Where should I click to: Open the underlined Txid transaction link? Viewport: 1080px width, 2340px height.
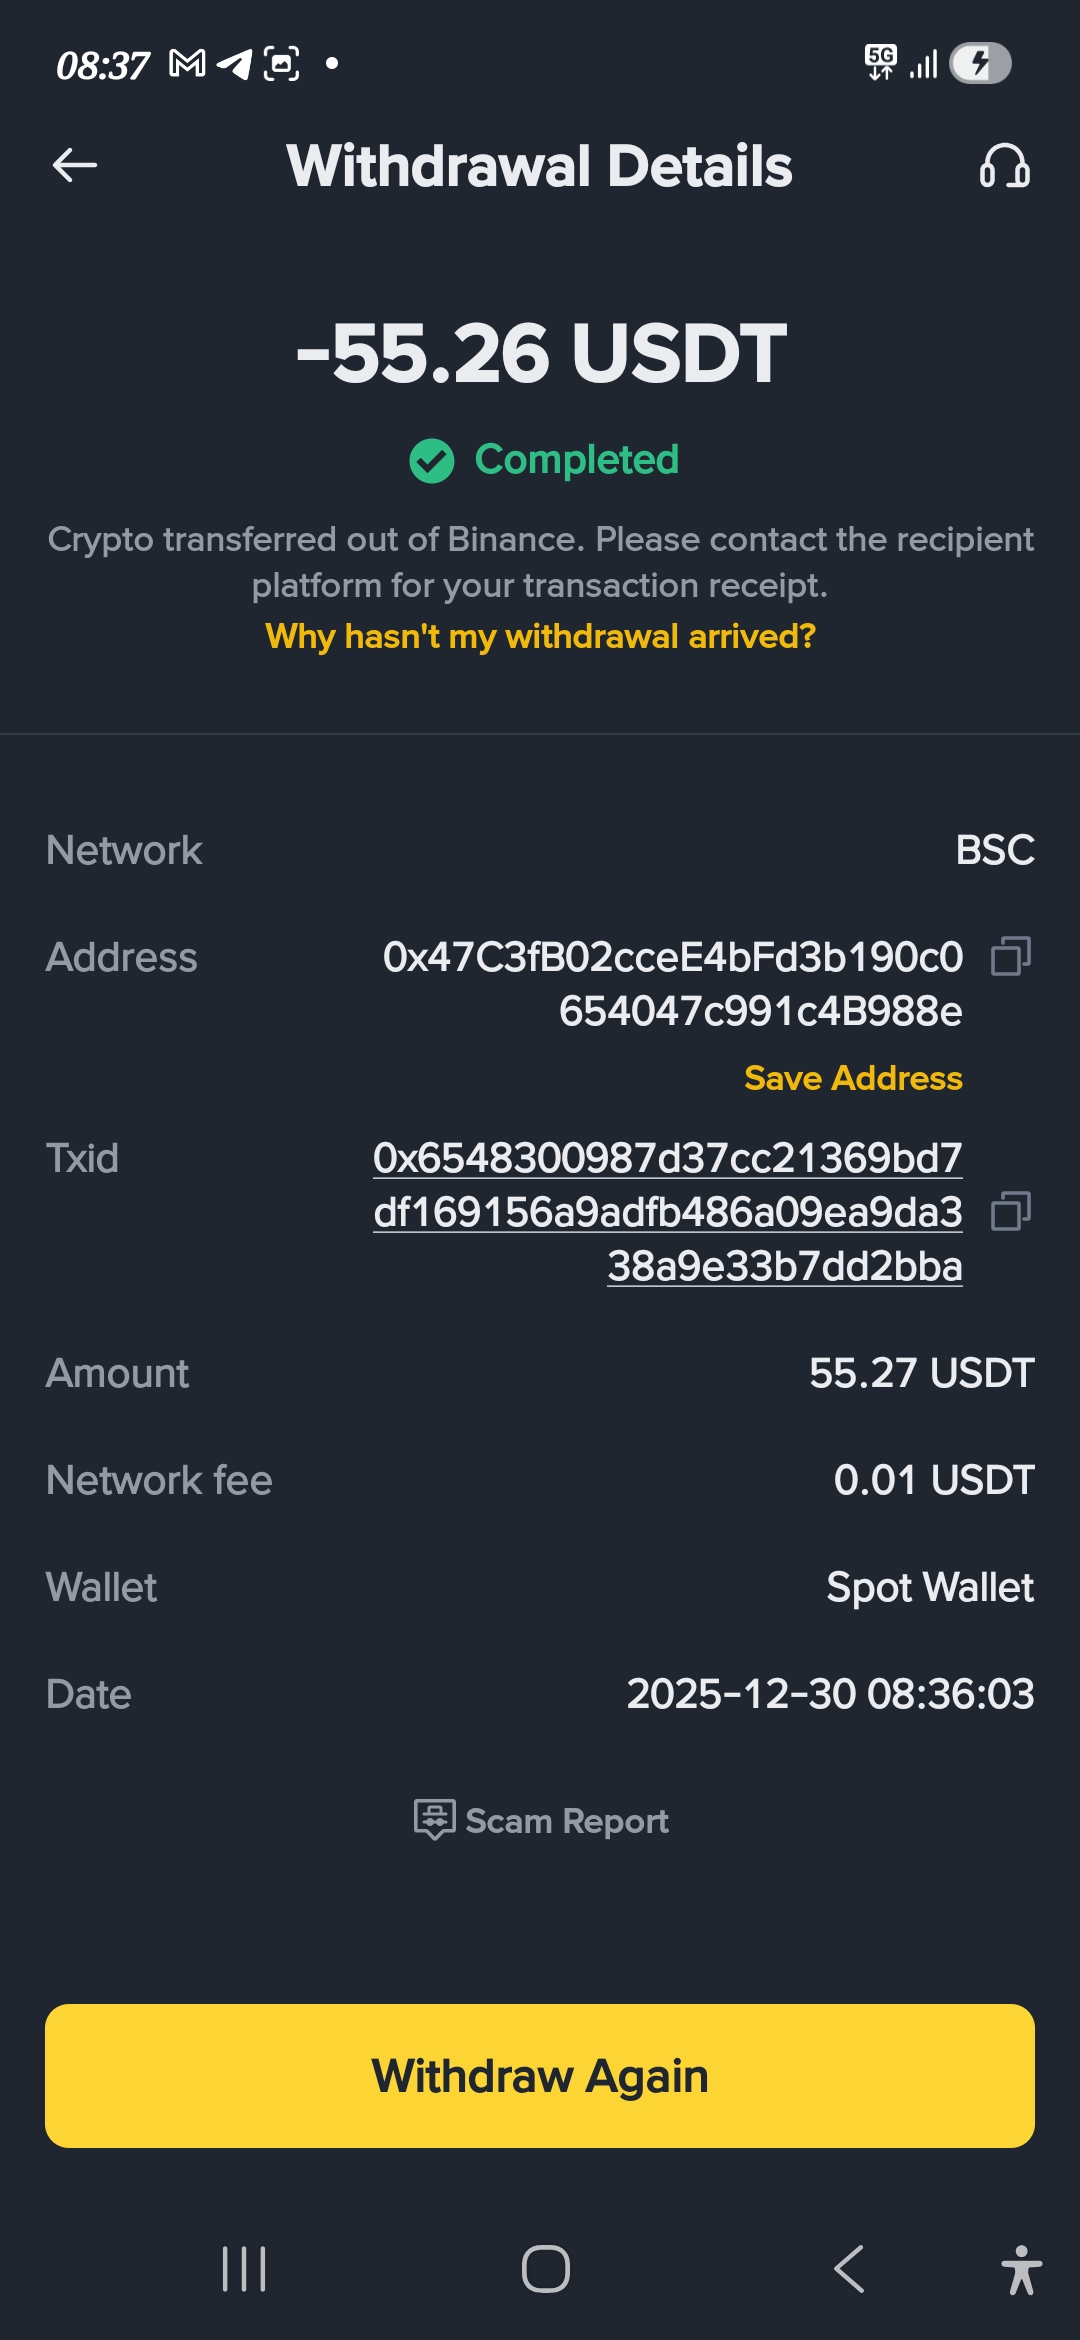point(668,1211)
